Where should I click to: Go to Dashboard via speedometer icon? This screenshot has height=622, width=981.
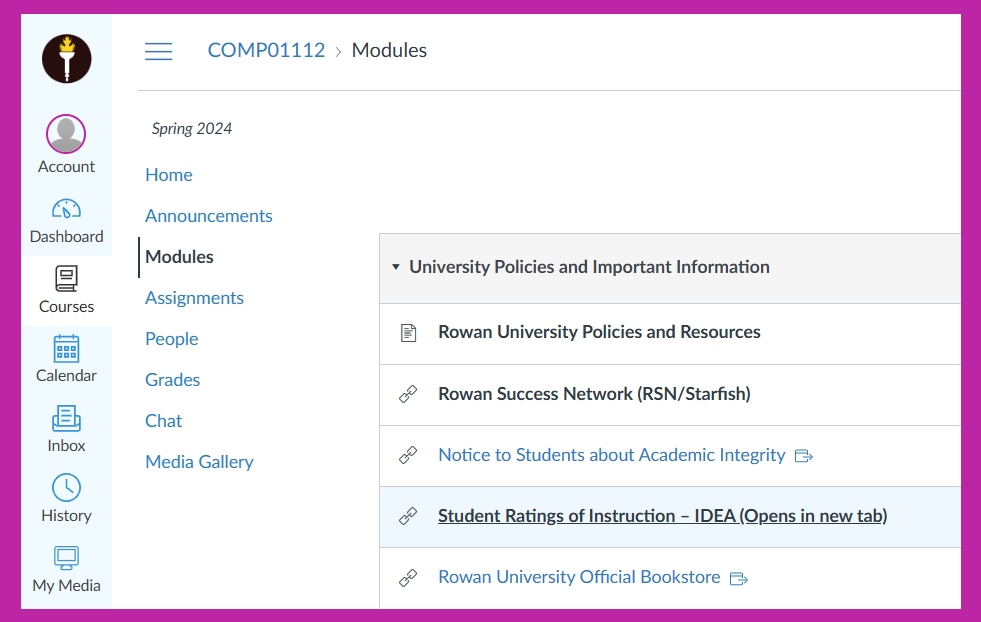point(66,210)
